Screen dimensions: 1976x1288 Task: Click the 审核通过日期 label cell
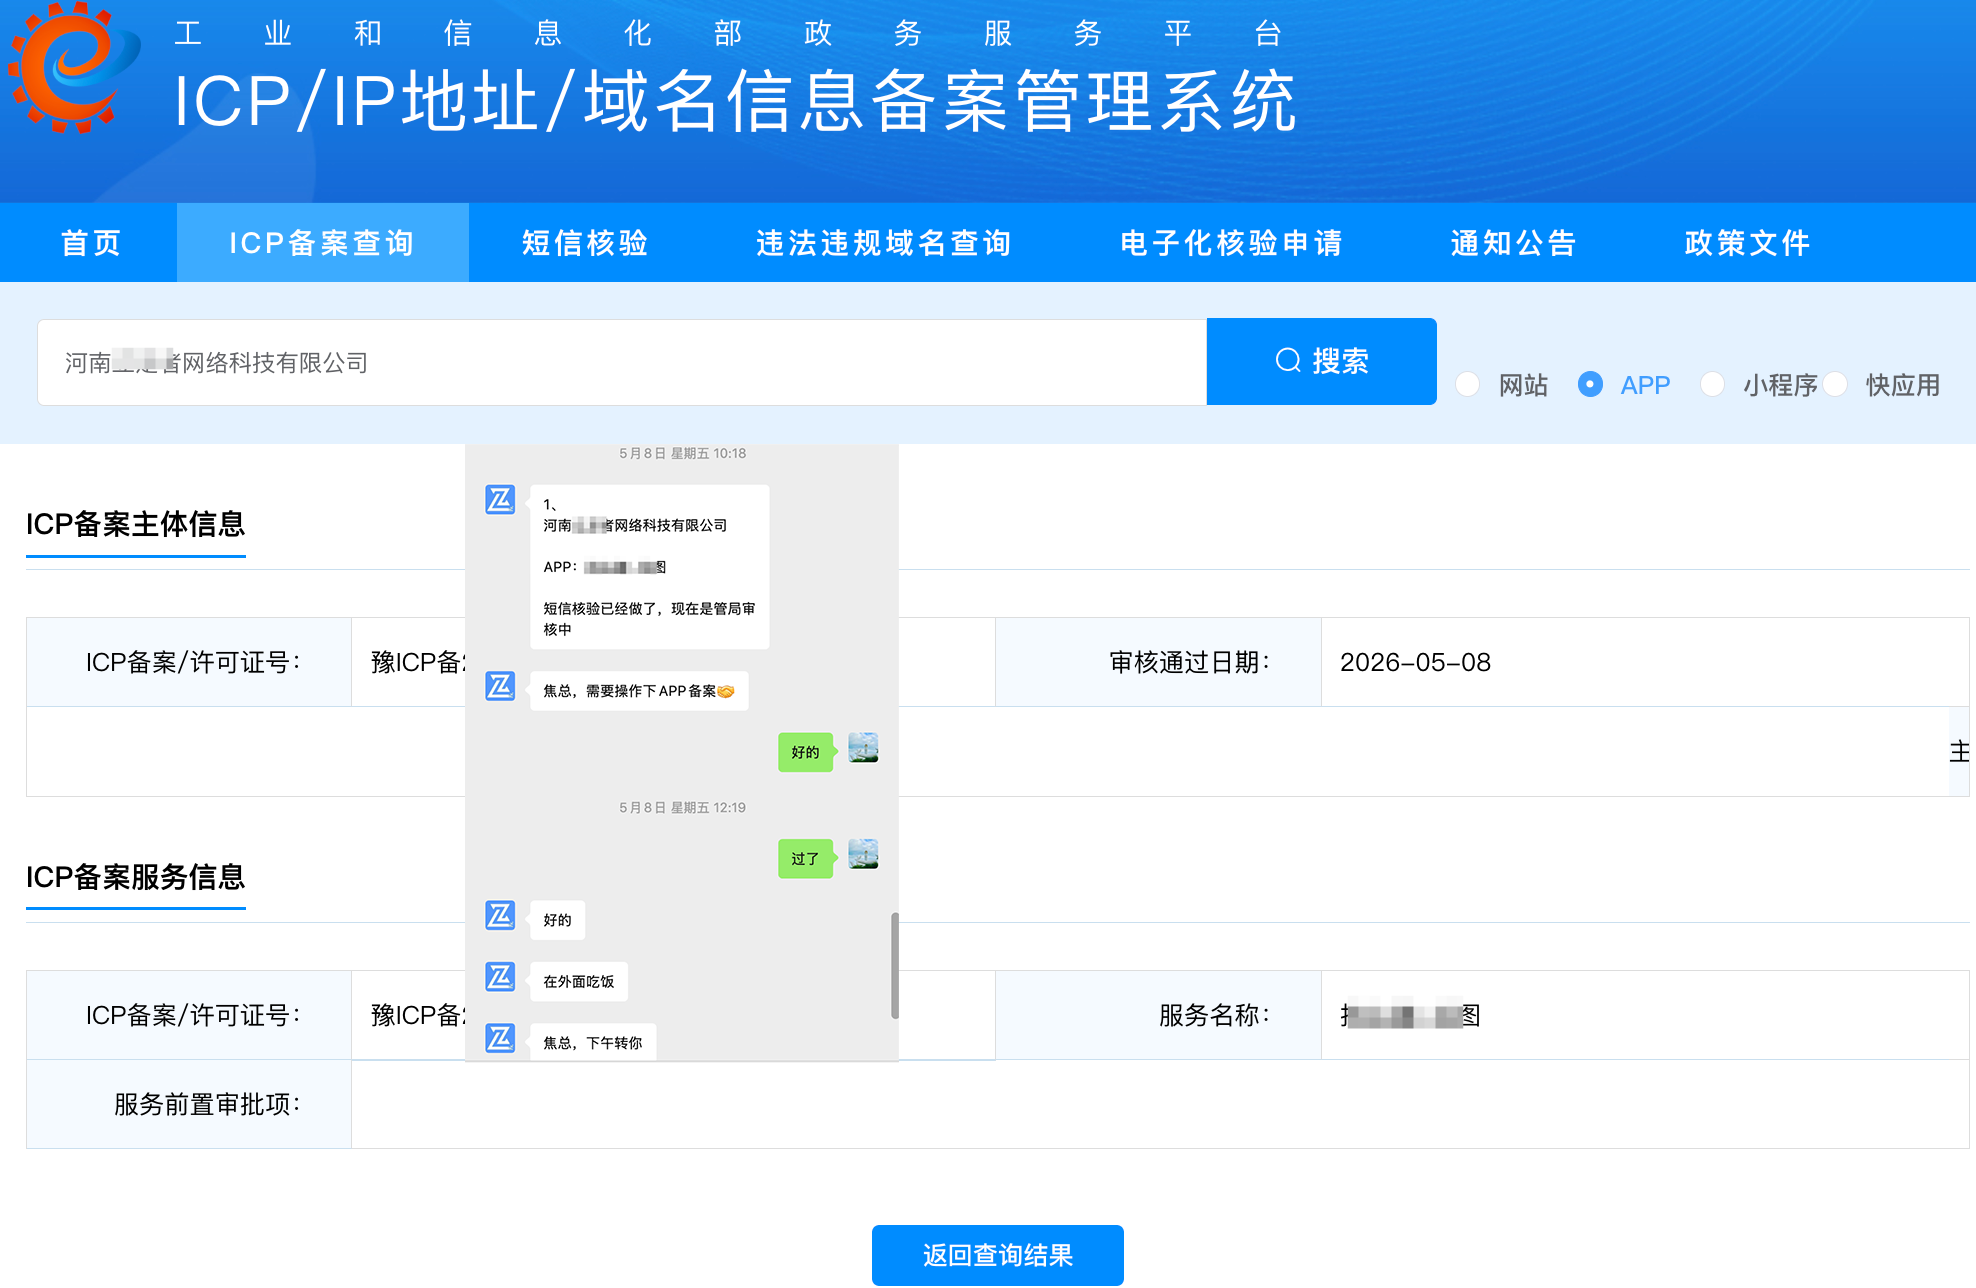click(1158, 662)
